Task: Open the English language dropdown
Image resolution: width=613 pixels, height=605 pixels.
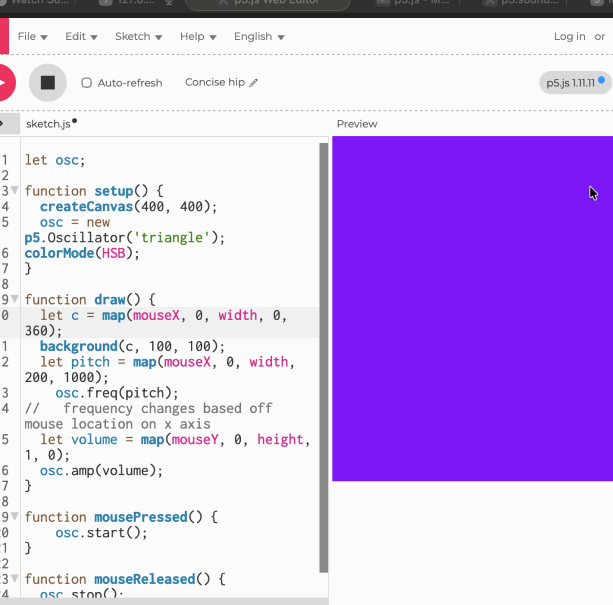Action: (259, 36)
